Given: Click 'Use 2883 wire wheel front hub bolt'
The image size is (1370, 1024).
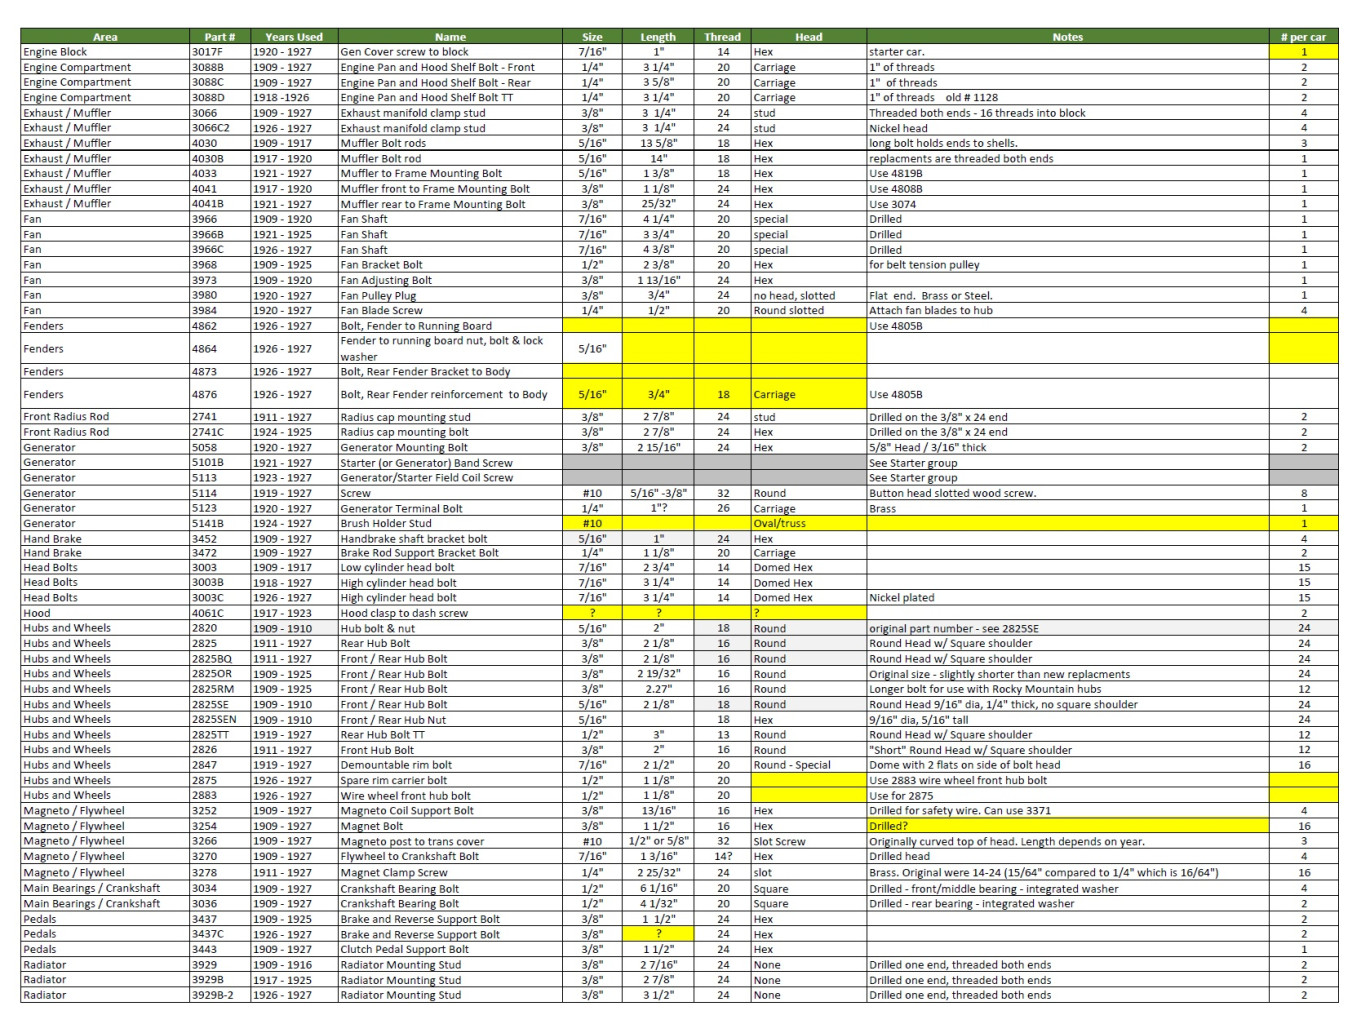Looking at the screenshot, I should (x=958, y=780).
